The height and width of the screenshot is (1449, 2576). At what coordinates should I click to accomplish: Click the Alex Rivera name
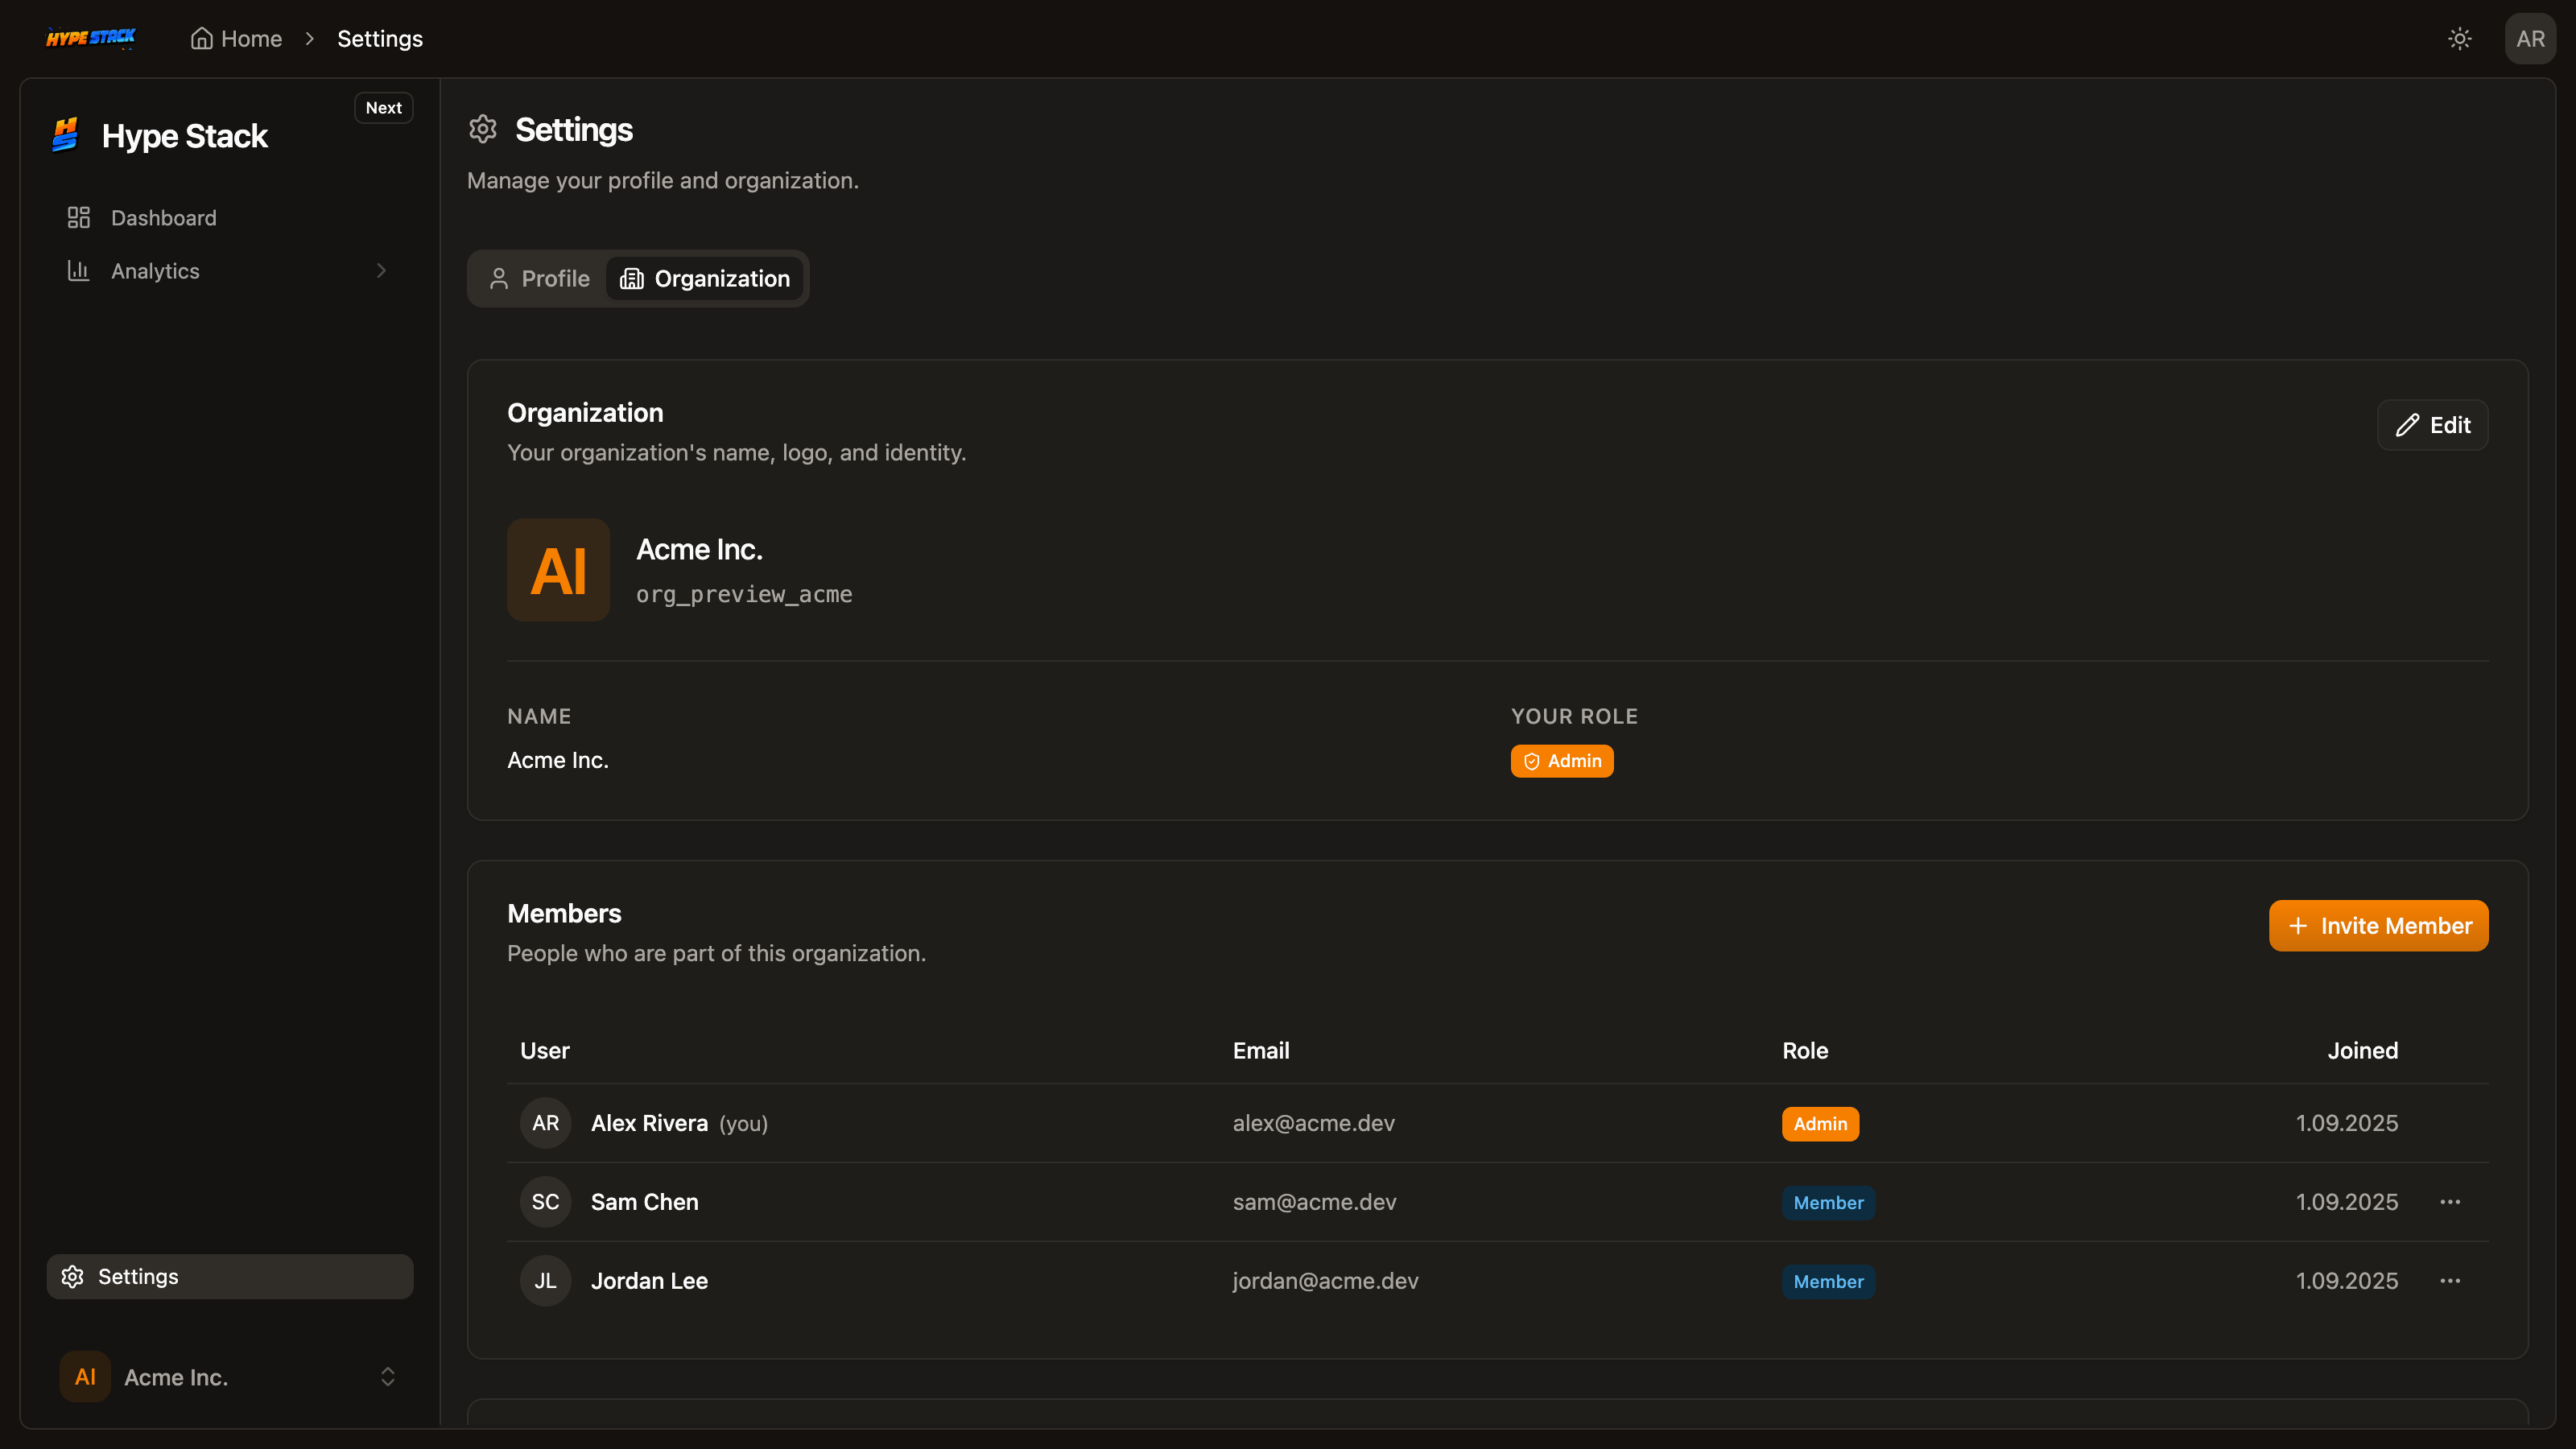[650, 1123]
